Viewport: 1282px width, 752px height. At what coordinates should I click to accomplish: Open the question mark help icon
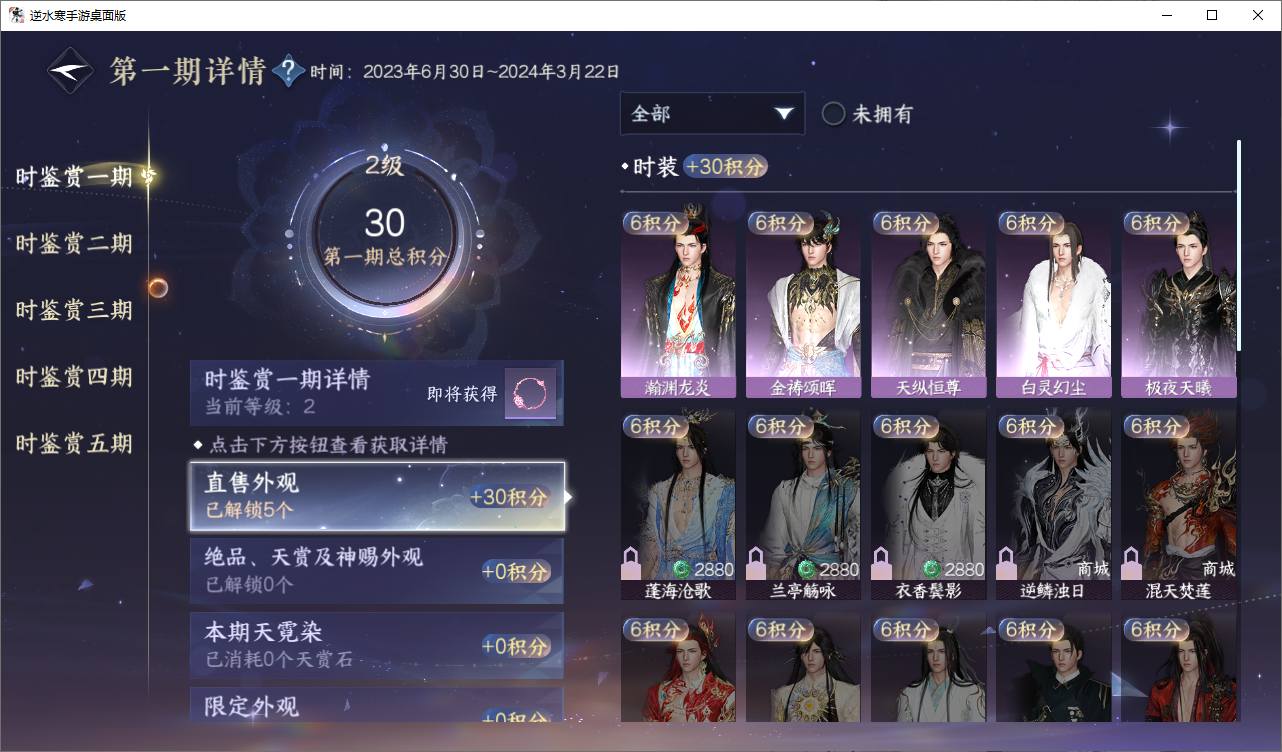288,70
